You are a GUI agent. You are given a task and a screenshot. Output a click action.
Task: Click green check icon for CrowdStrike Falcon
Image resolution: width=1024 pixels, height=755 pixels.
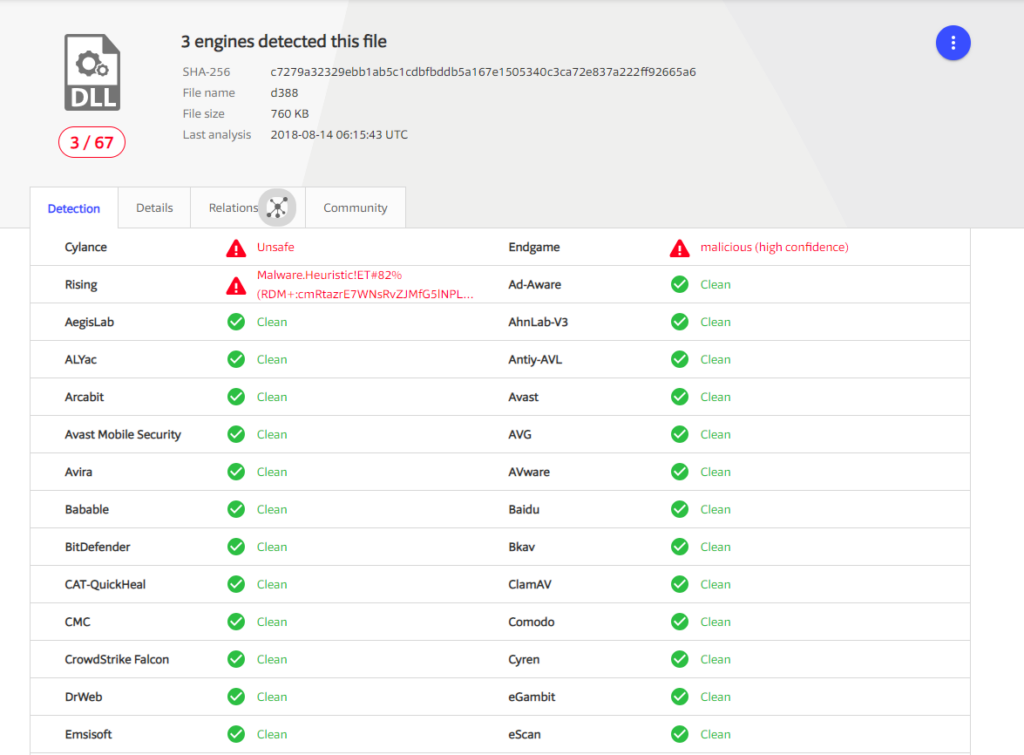(x=236, y=660)
